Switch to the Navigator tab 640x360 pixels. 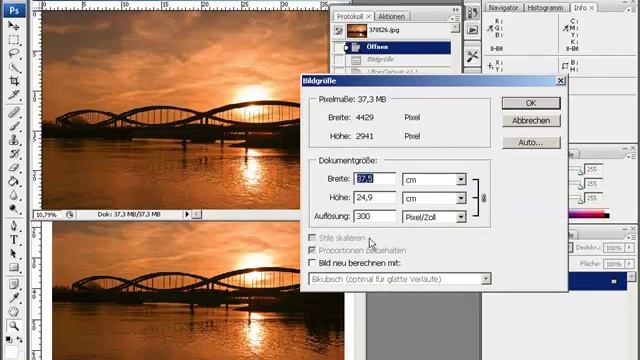[503, 8]
